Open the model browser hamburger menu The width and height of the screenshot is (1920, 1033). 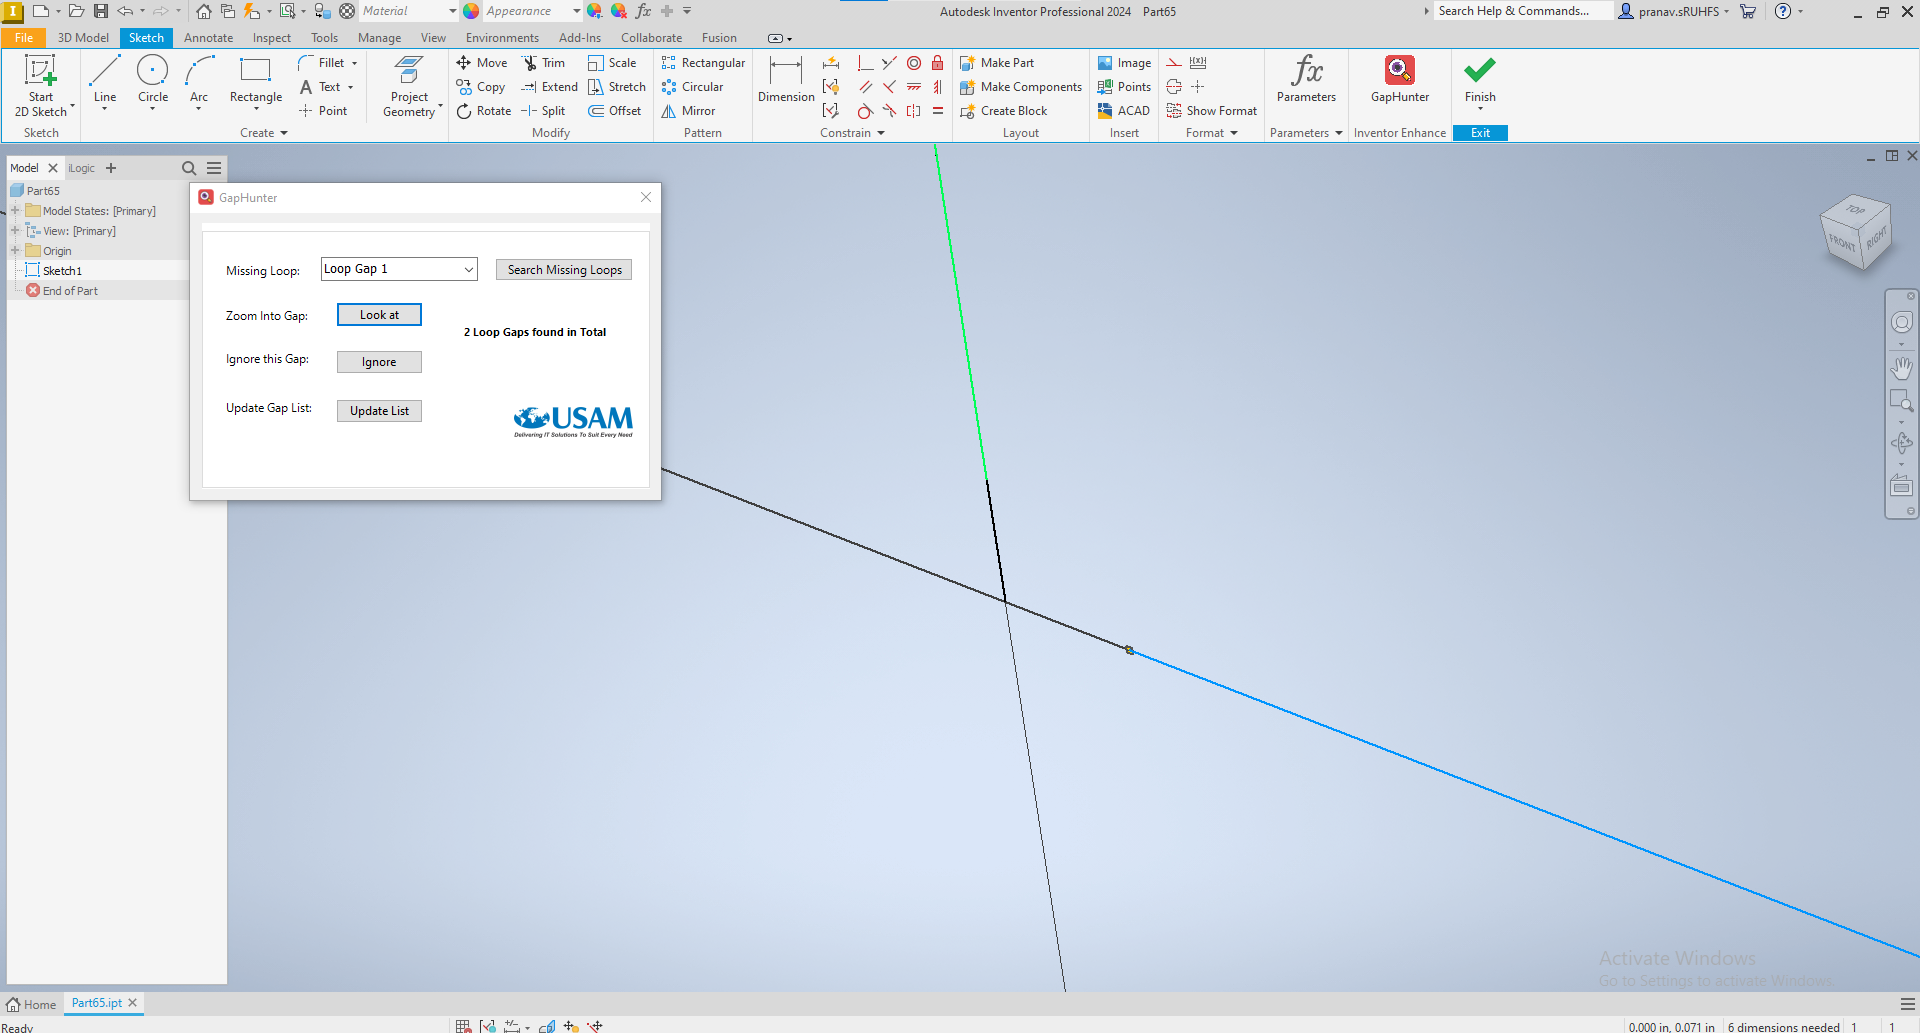(214, 168)
